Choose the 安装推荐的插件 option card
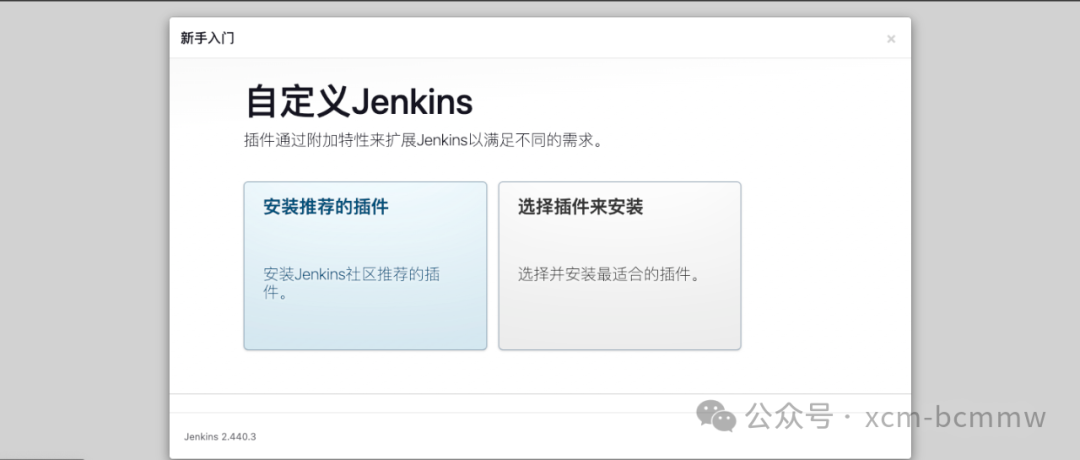This screenshot has width=1080, height=460. pos(365,266)
